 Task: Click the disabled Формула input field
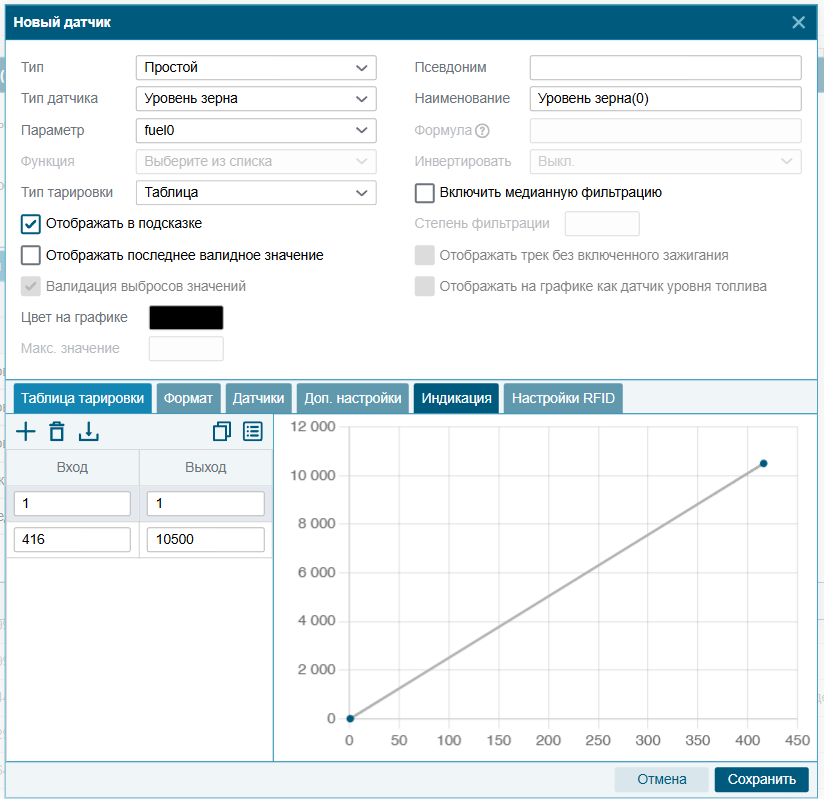click(x=665, y=130)
